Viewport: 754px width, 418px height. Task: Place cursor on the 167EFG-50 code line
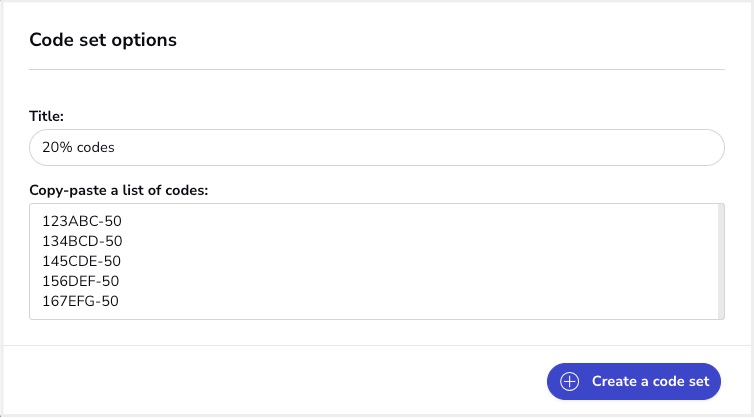point(80,301)
